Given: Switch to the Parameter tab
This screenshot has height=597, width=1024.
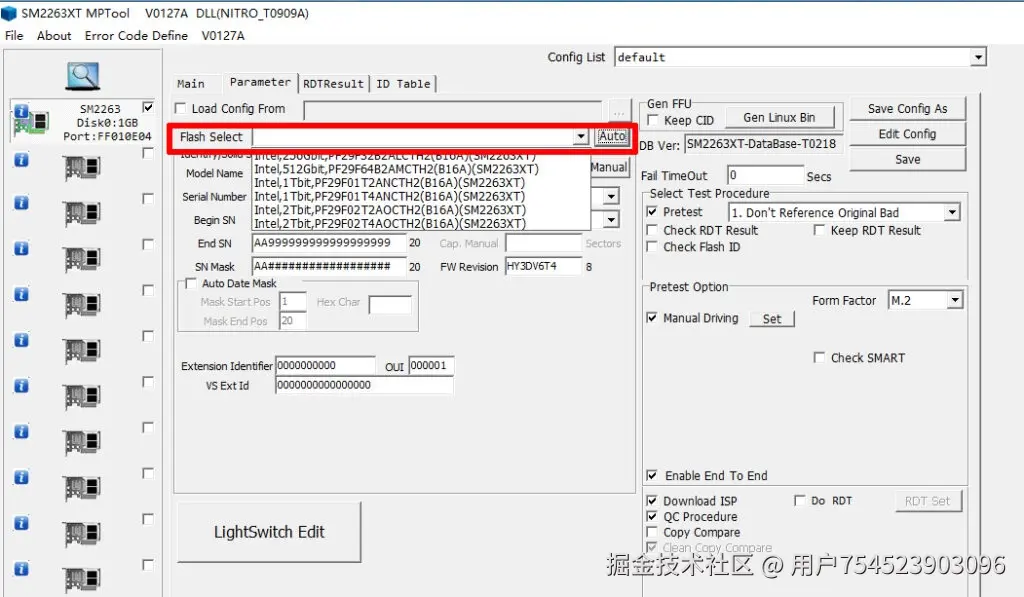Looking at the screenshot, I should pos(260,82).
